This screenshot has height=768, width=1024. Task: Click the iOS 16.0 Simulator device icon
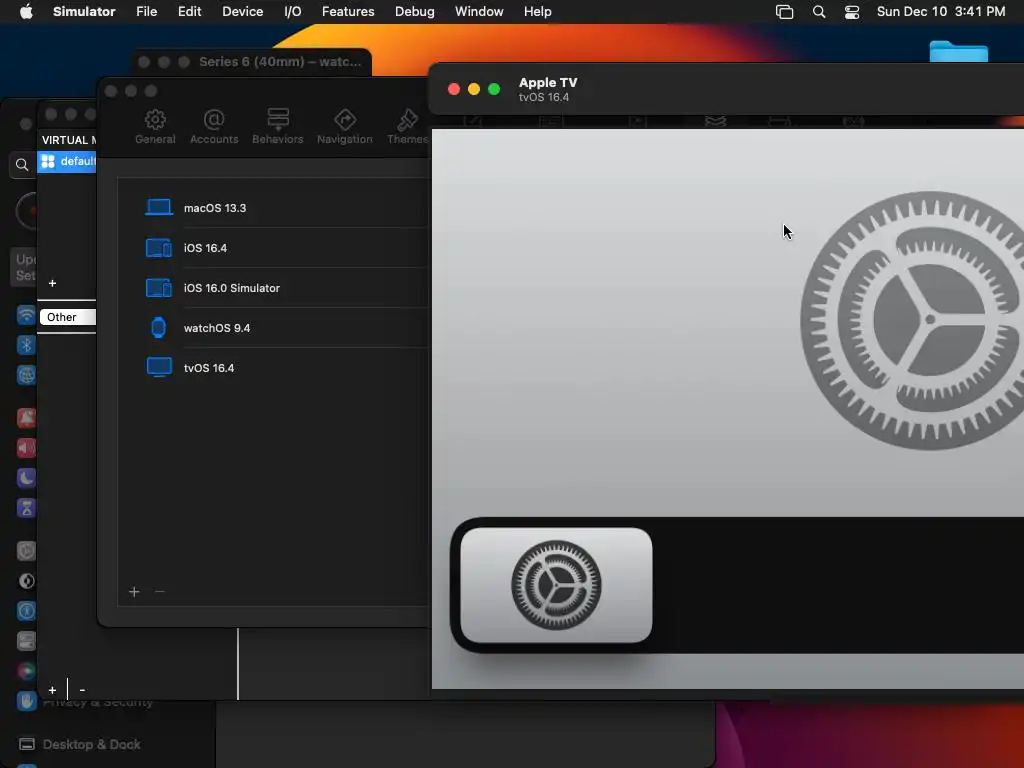tap(159, 287)
